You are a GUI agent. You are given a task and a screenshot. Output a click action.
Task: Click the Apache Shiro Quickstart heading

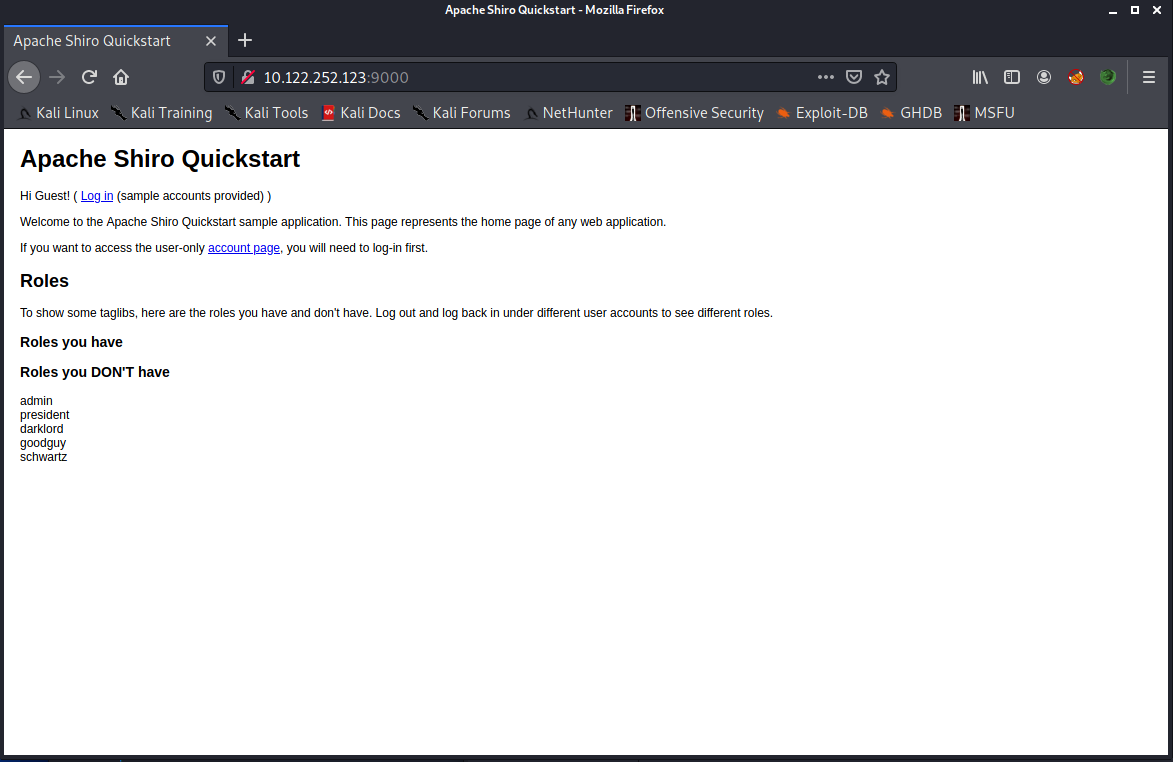click(x=160, y=159)
